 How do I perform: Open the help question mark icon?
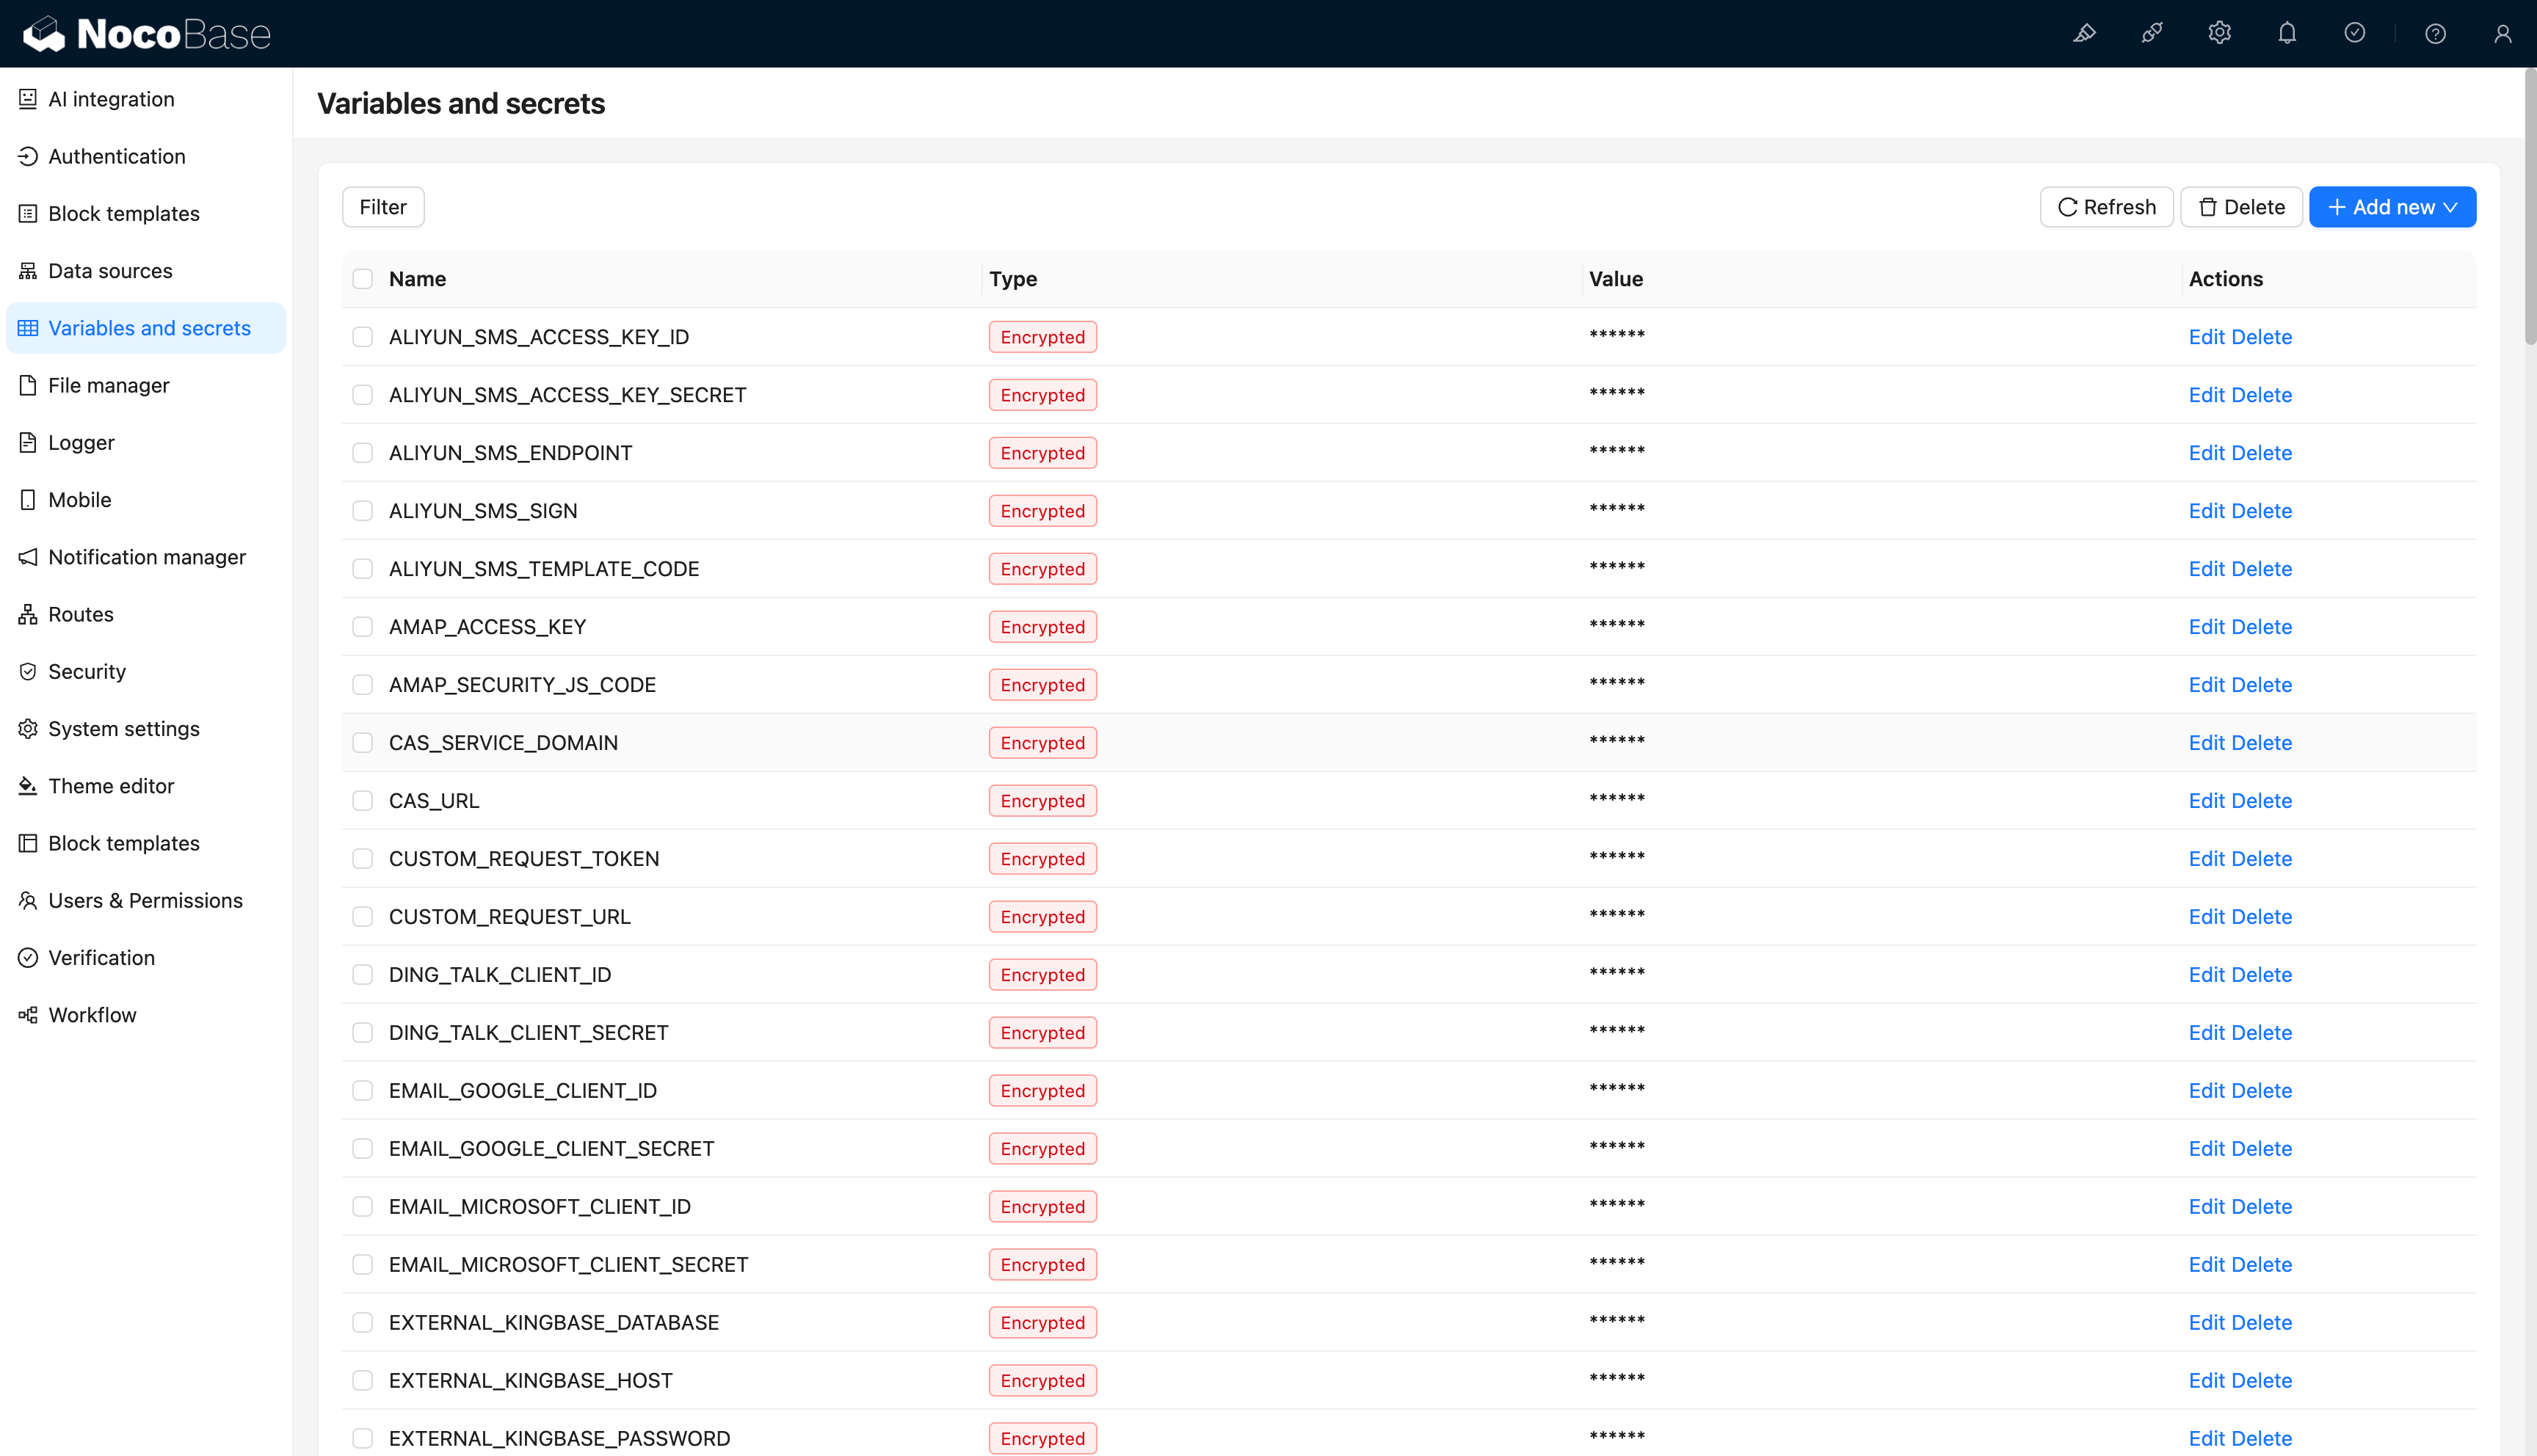[2435, 33]
